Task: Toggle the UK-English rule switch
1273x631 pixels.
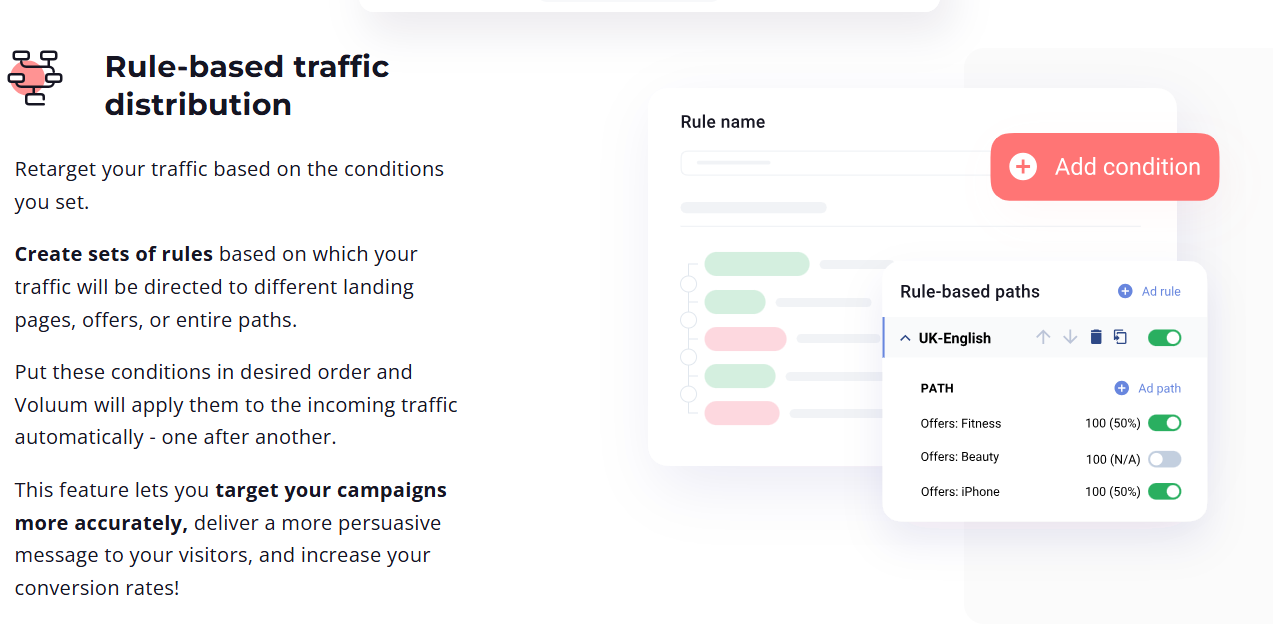Action: (x=1164, y=338)
